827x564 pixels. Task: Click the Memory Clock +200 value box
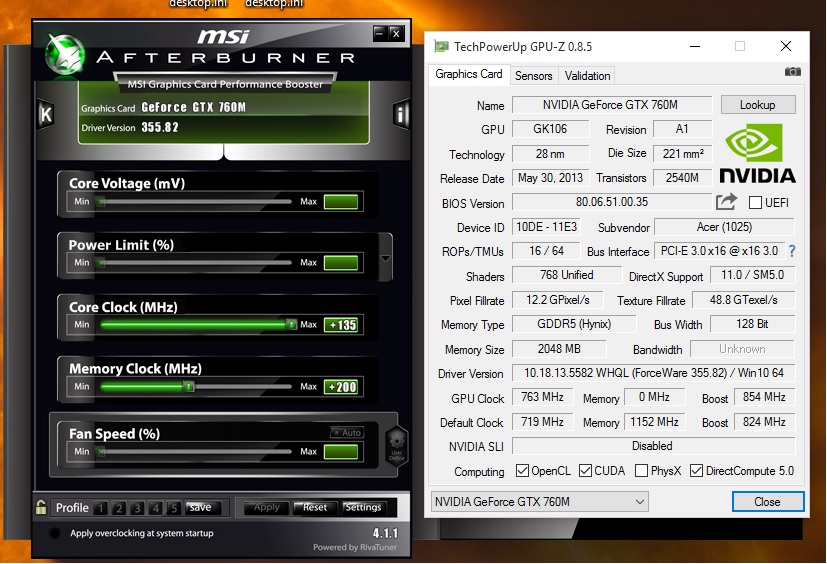(x=341, y=387)
